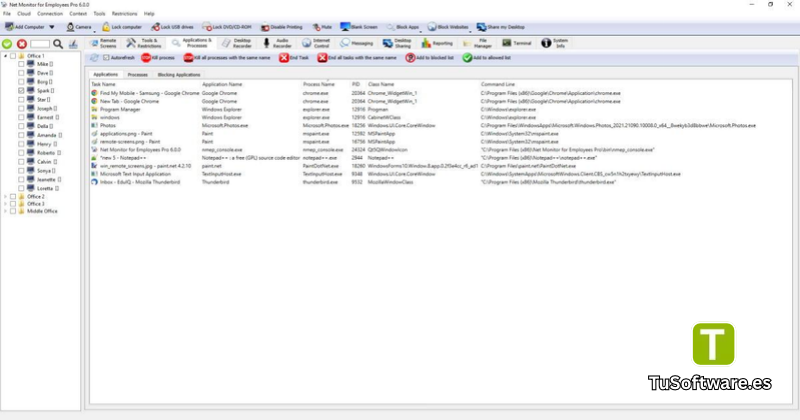This screenshot has width=800, height=420.
Task: Check the Dave computer checkbox
Action: [21, 73]
